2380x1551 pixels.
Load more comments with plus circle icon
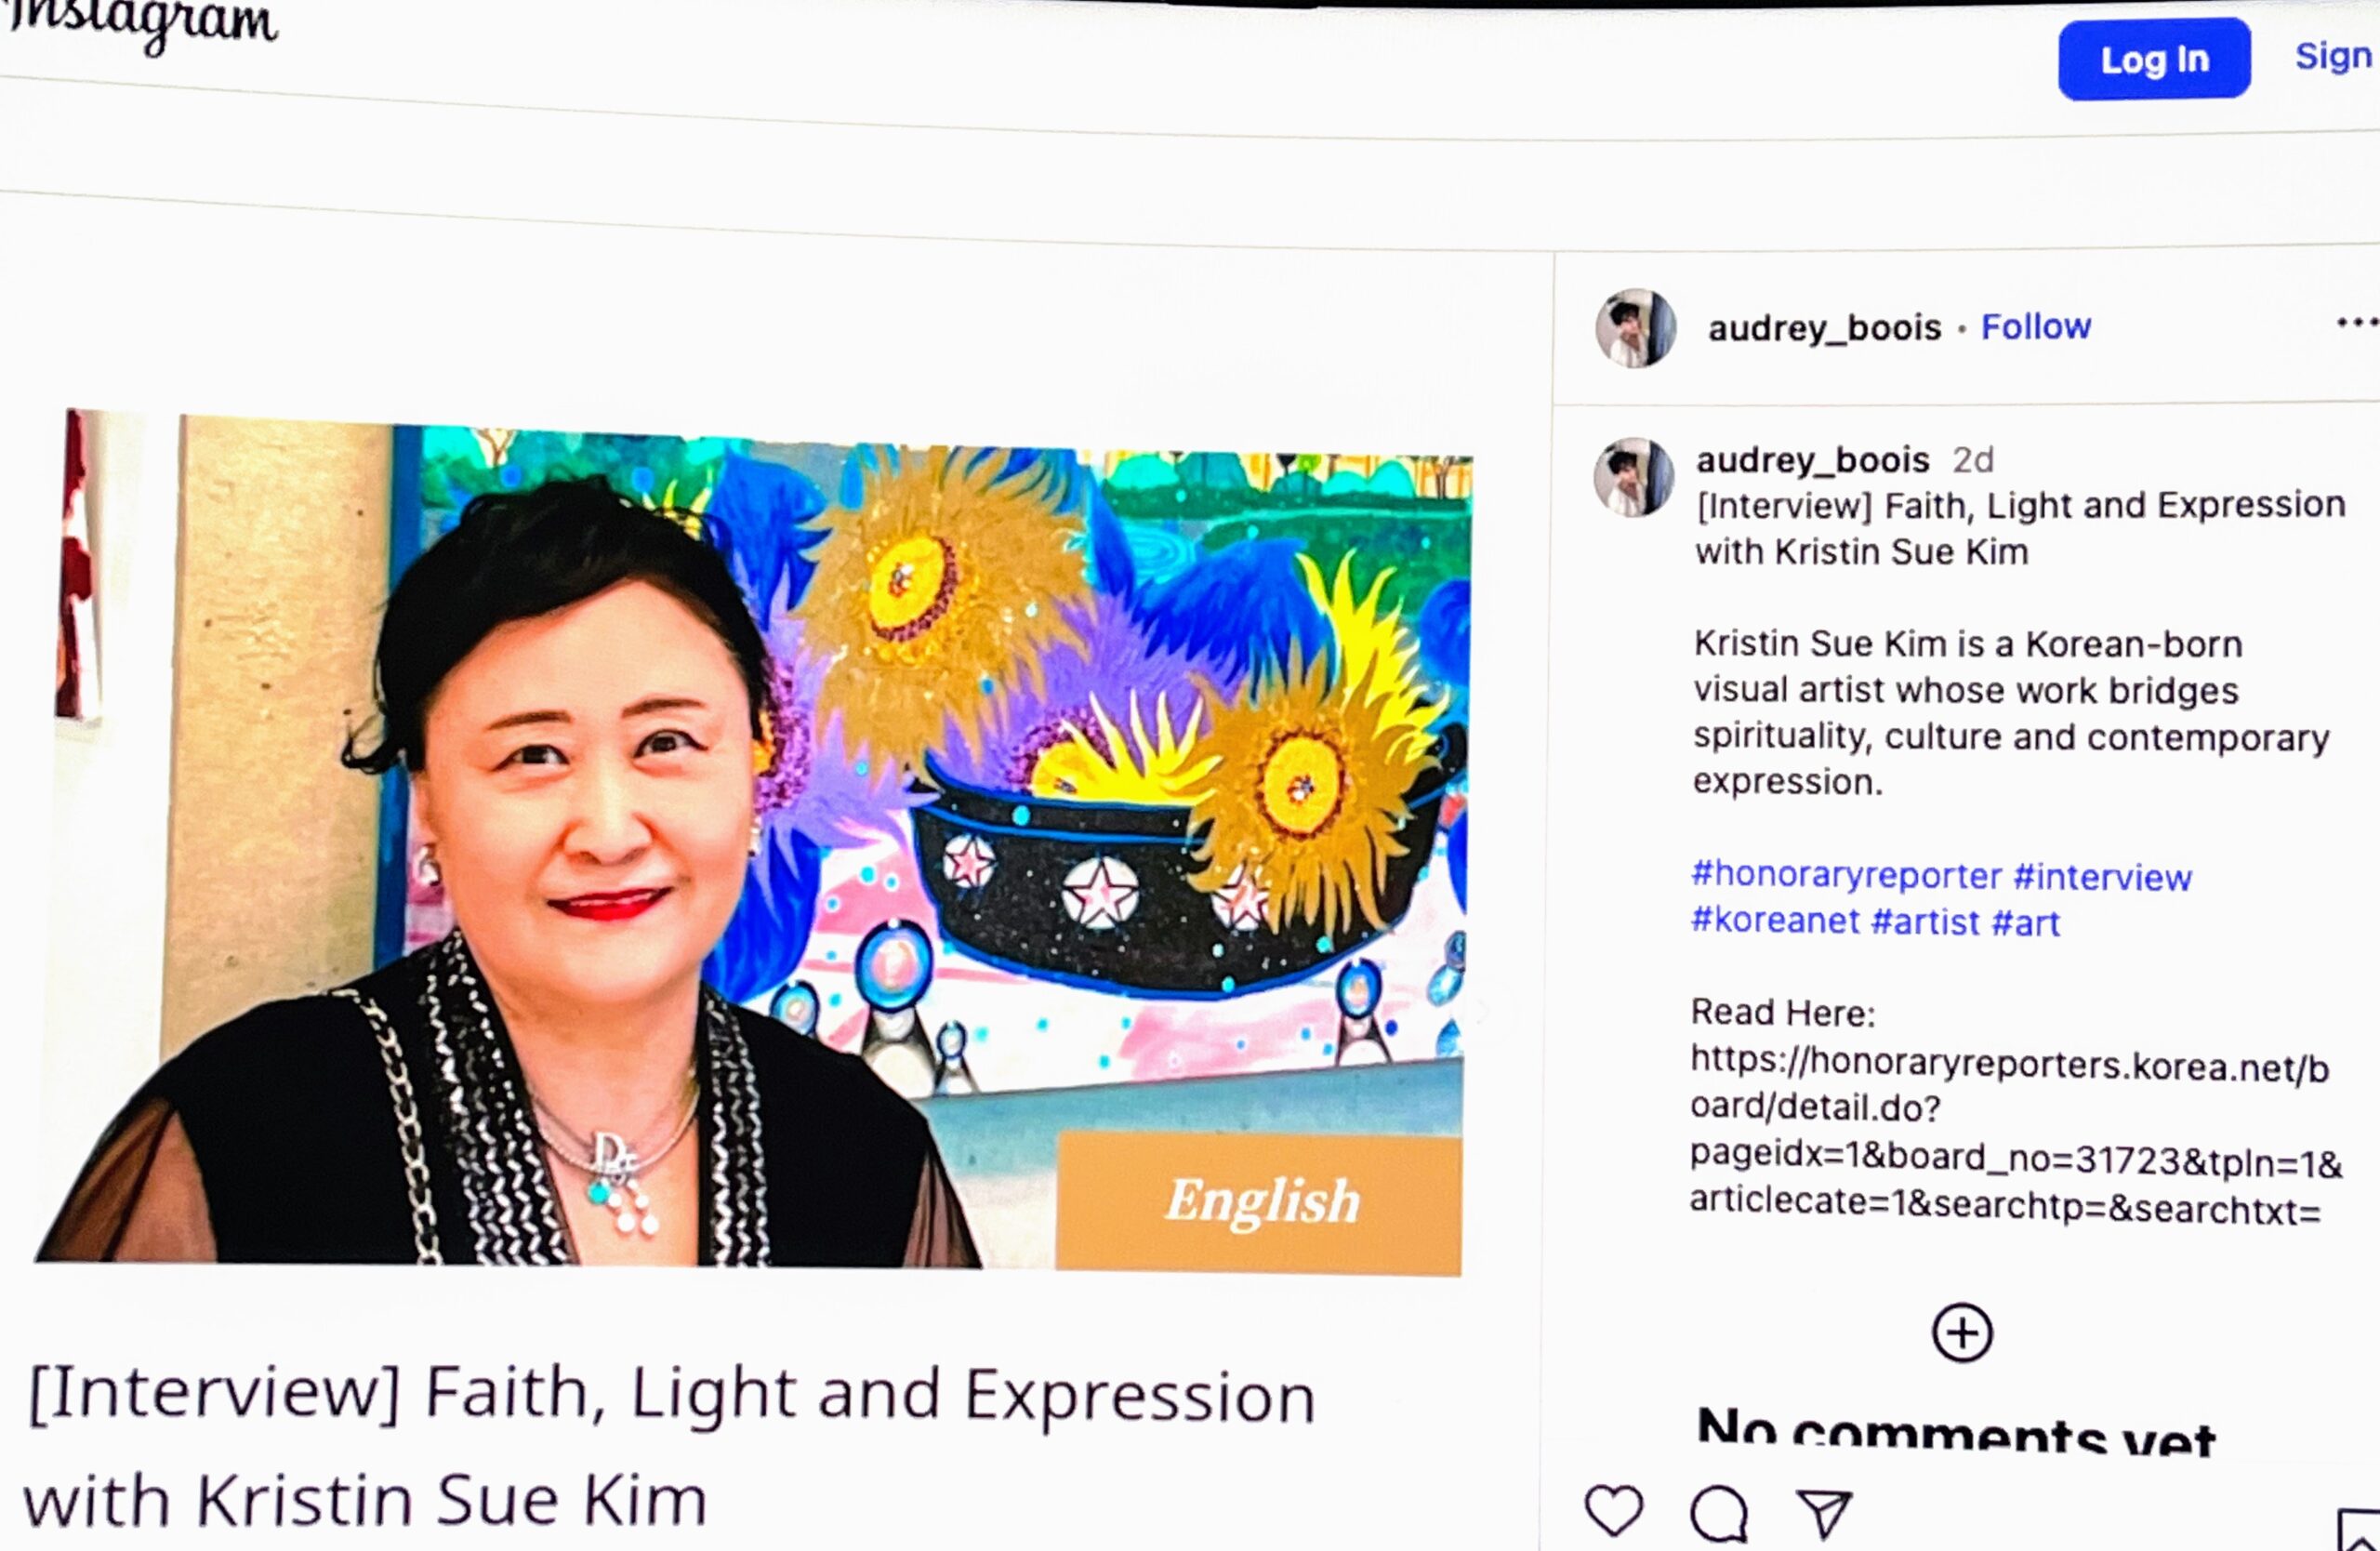point(1962,1333)
